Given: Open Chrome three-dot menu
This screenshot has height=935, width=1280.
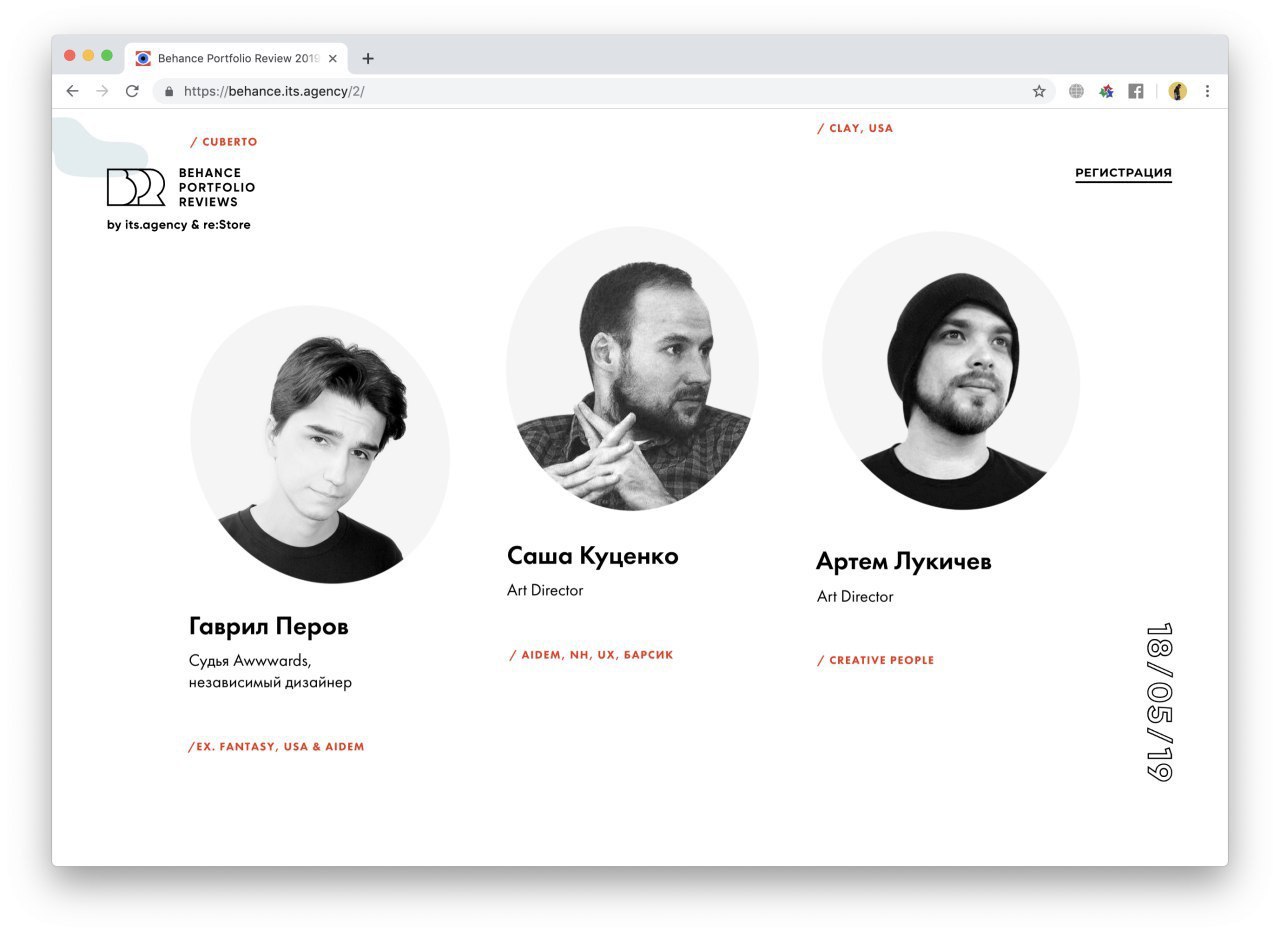Looking at the screenshot, I should pyautogui.click(x=1207, y=91).
